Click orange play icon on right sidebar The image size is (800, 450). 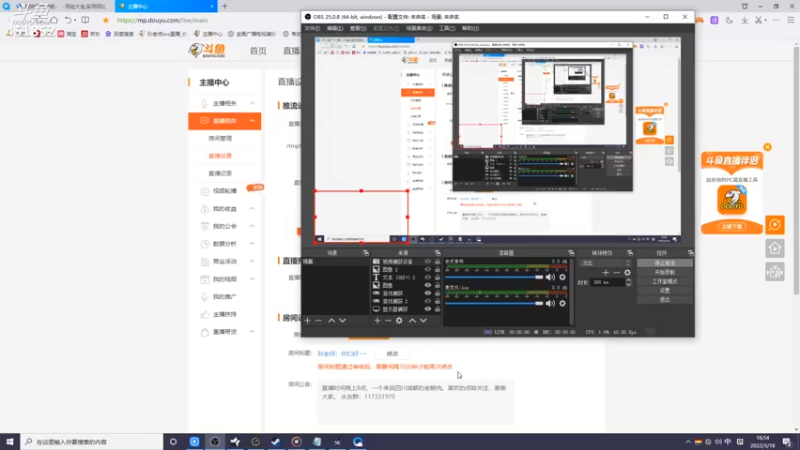tap(774, 224)
